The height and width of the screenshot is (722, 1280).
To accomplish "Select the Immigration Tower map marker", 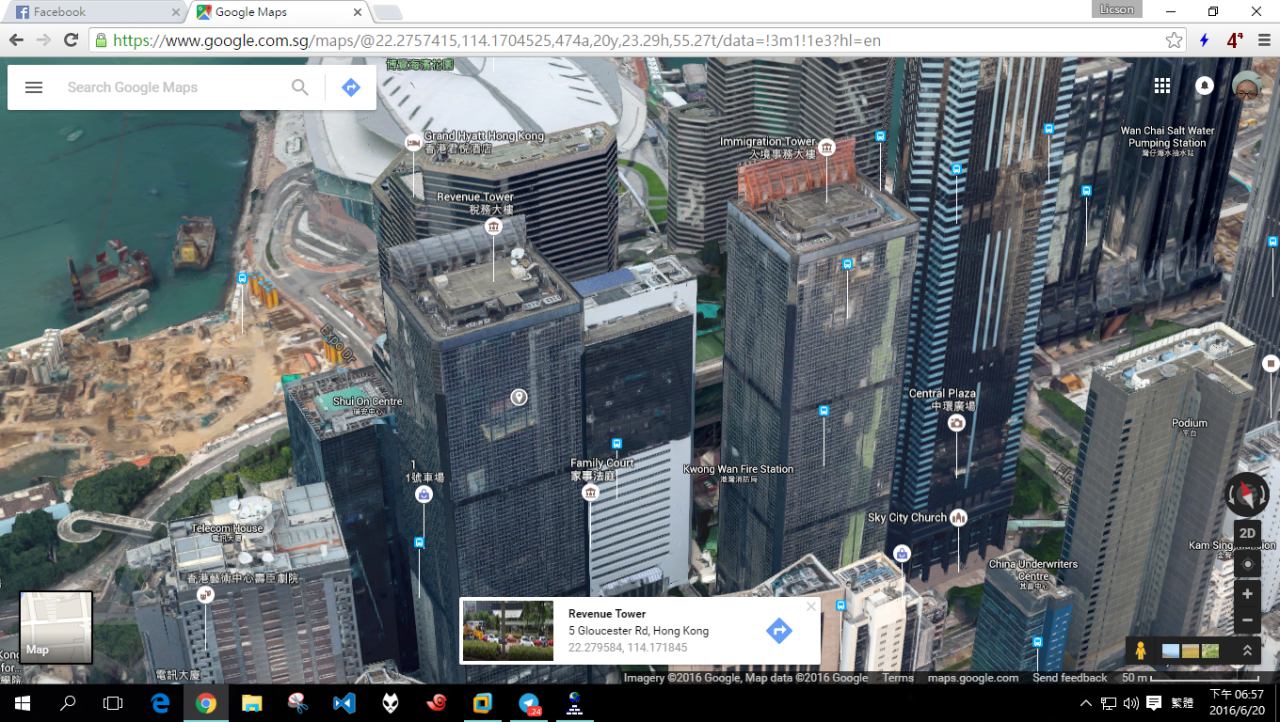I will [827, 148].
